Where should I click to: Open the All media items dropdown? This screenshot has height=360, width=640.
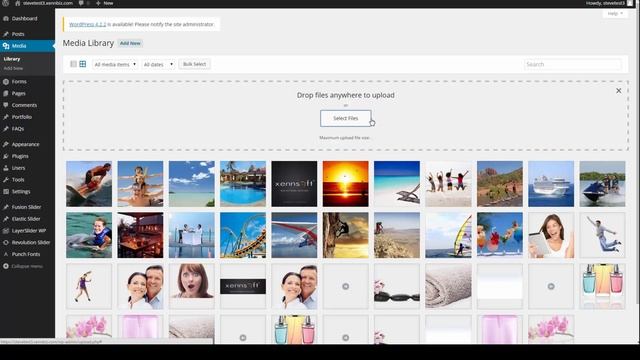coord(115,64)
